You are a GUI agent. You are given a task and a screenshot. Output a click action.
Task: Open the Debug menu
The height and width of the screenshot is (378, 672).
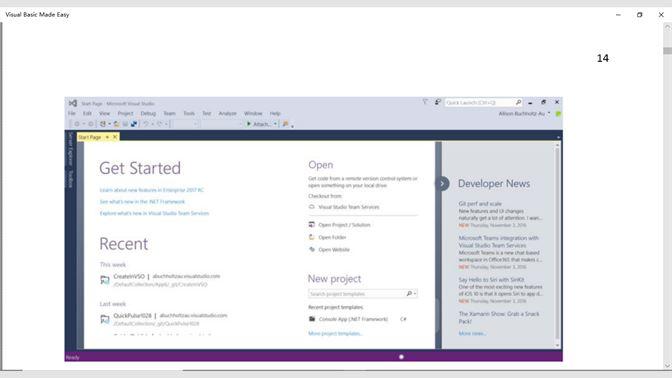pos(148,113)
